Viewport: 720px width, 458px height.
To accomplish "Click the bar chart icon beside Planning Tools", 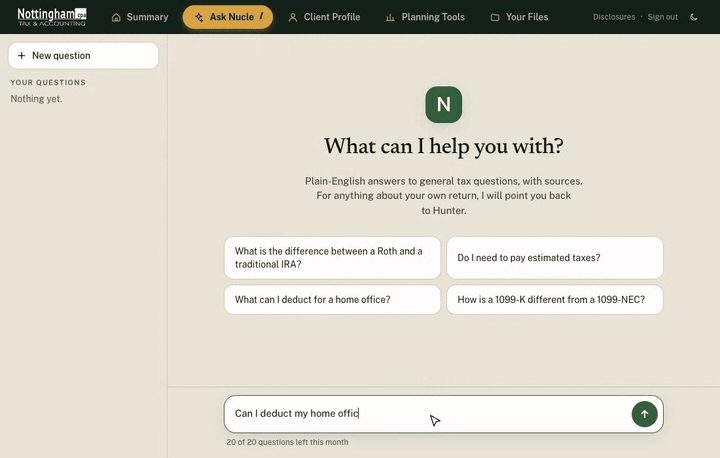I will pos(390,17).
